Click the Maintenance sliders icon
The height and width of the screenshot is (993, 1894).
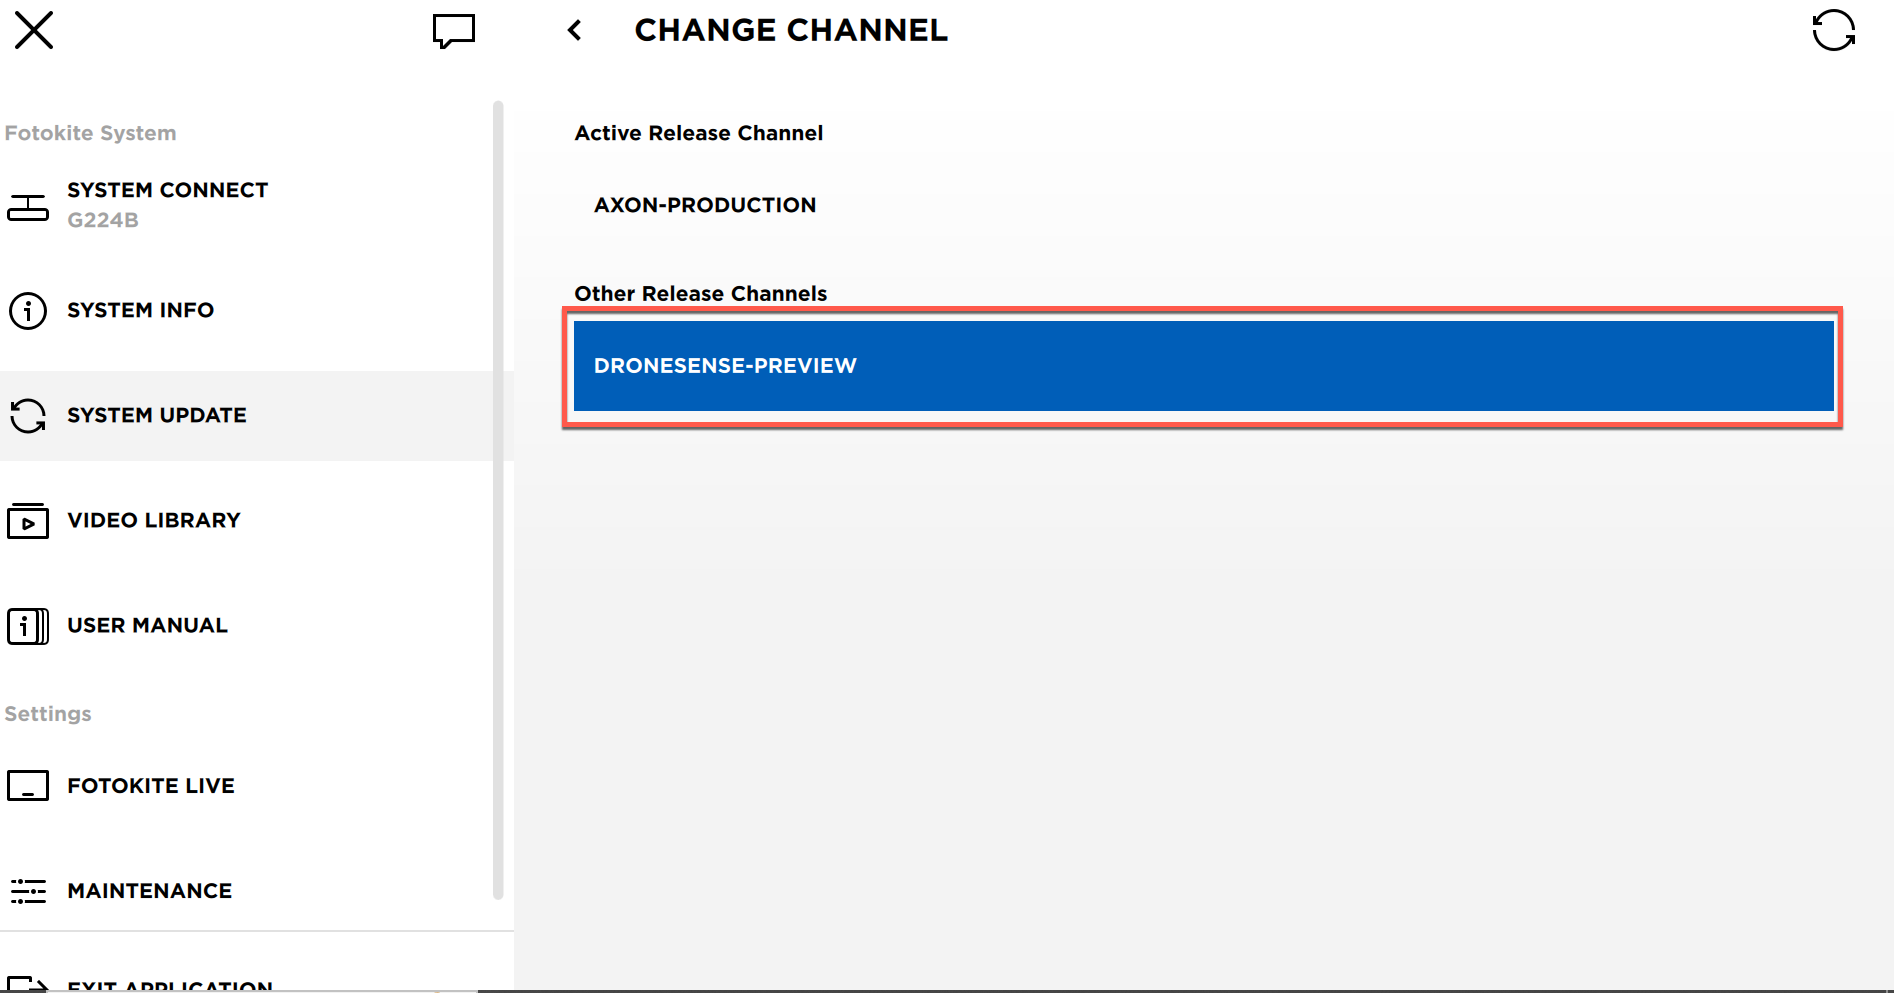point(28,891)
